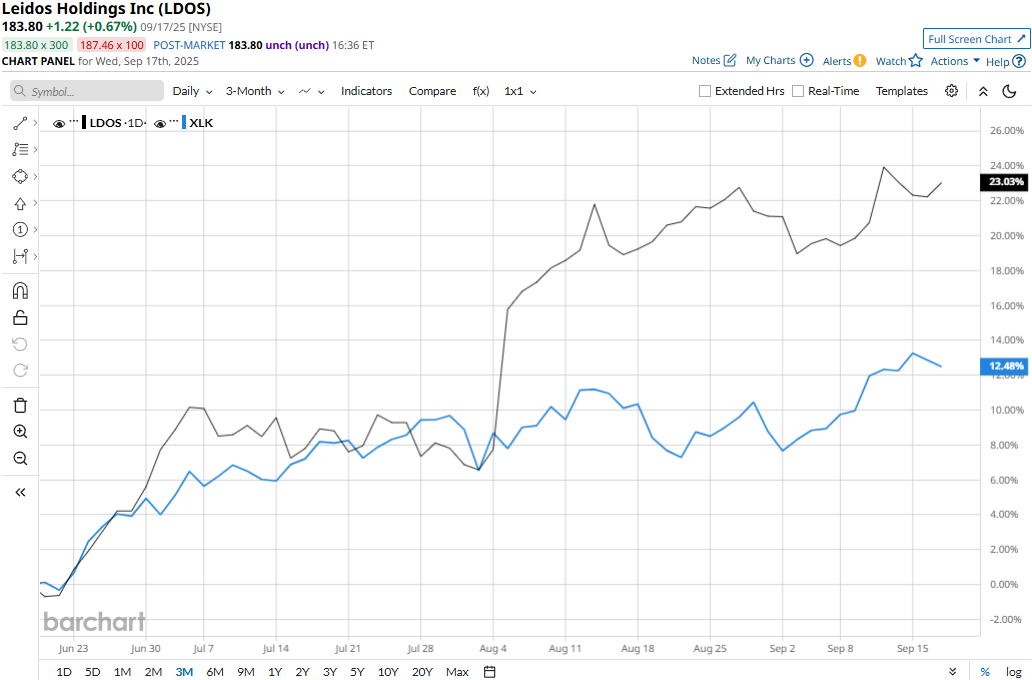
Task: Select the numbered annotation tool
Action: pos(20,230)
